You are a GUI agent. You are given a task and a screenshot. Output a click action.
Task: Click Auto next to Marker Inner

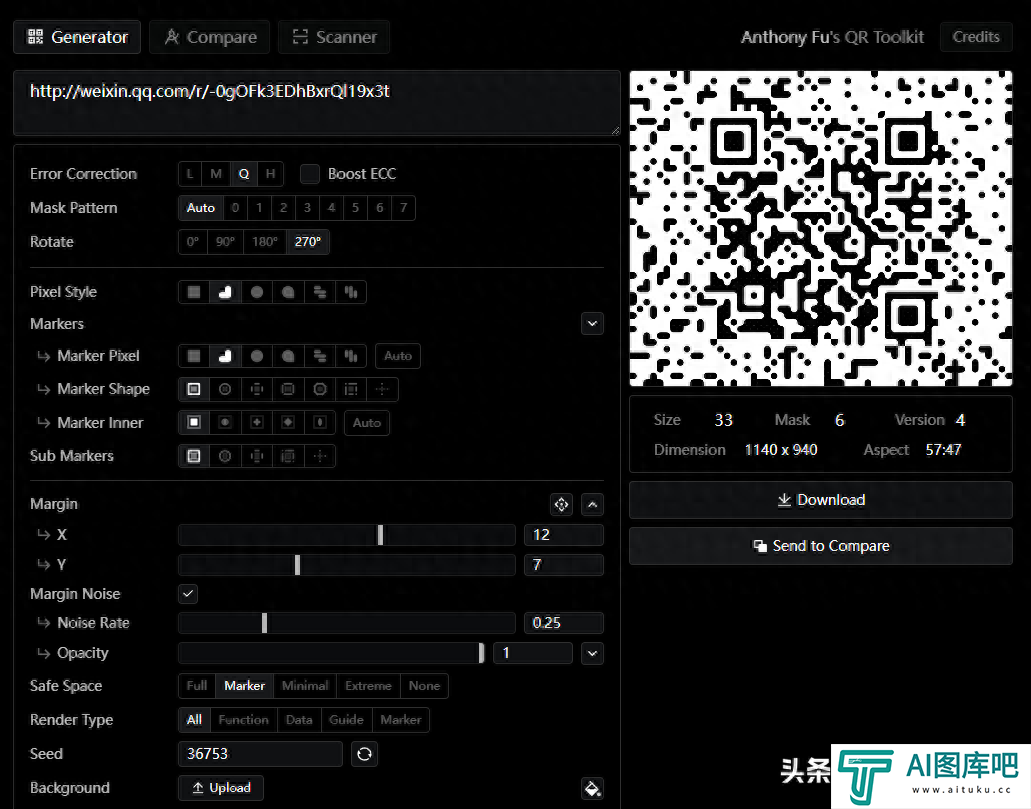pos(367,422)
